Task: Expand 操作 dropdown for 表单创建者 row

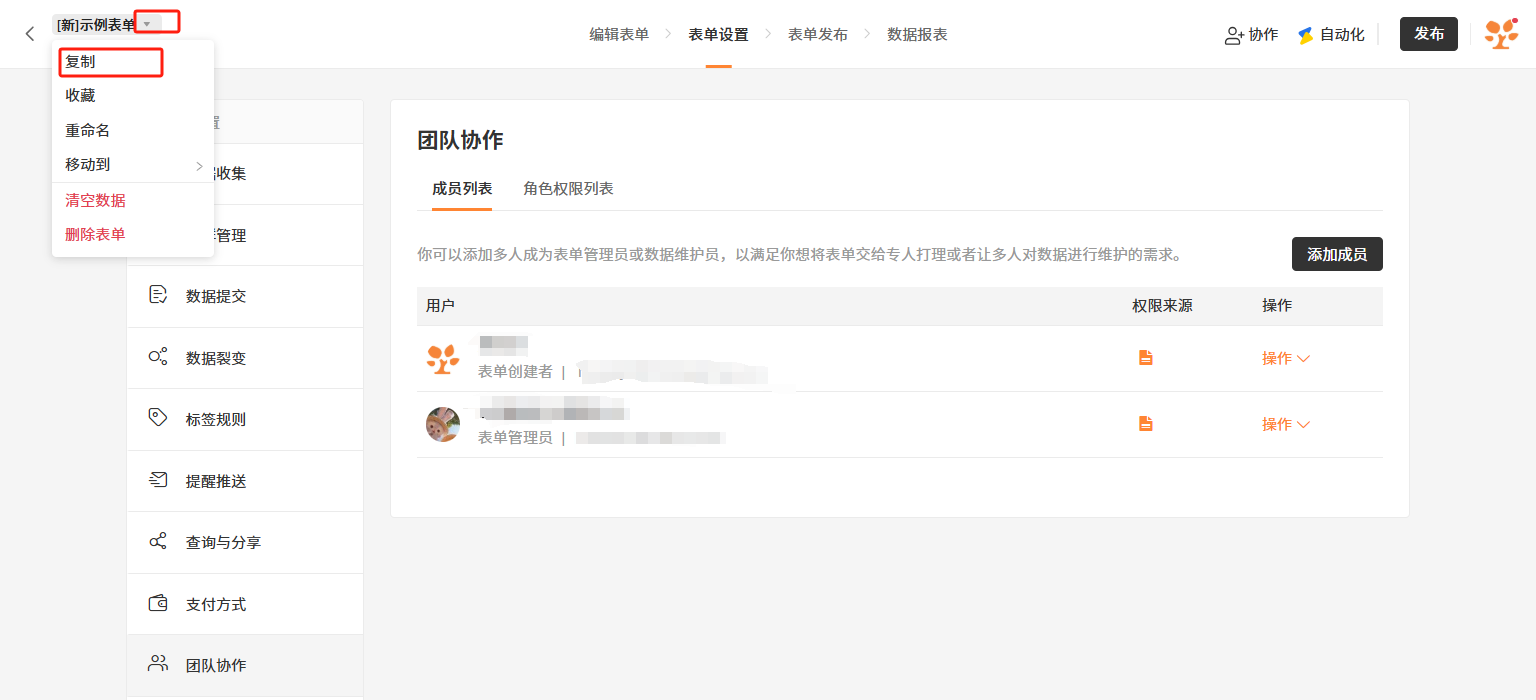Action: 1286,358
